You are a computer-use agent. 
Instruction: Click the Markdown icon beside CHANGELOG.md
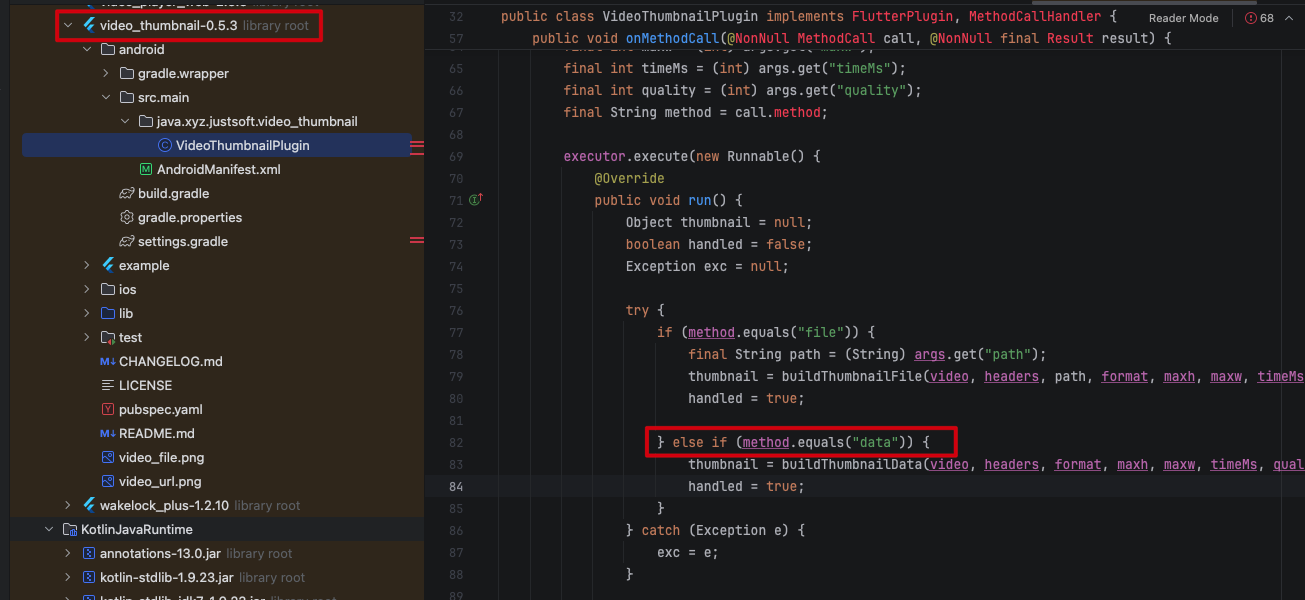[x=108, y=361]
